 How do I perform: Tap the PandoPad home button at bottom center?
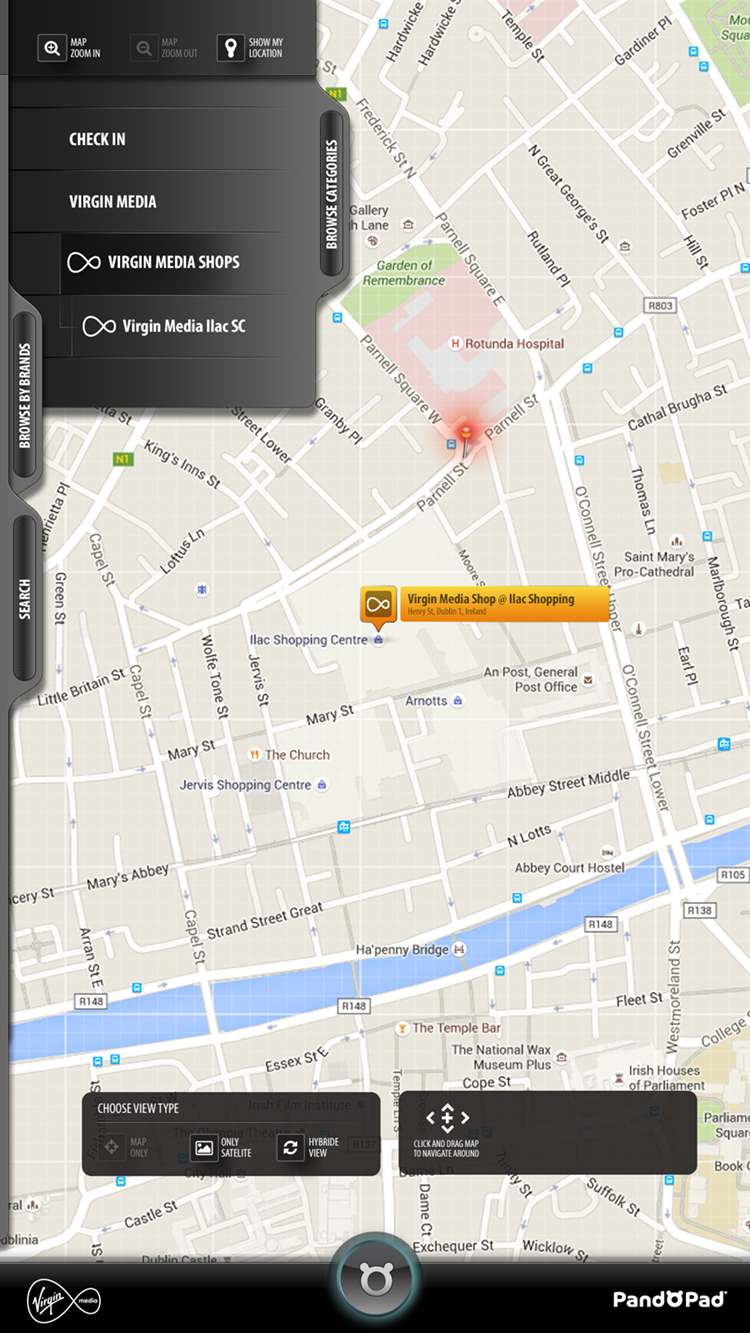click(x=375, y=1279)
